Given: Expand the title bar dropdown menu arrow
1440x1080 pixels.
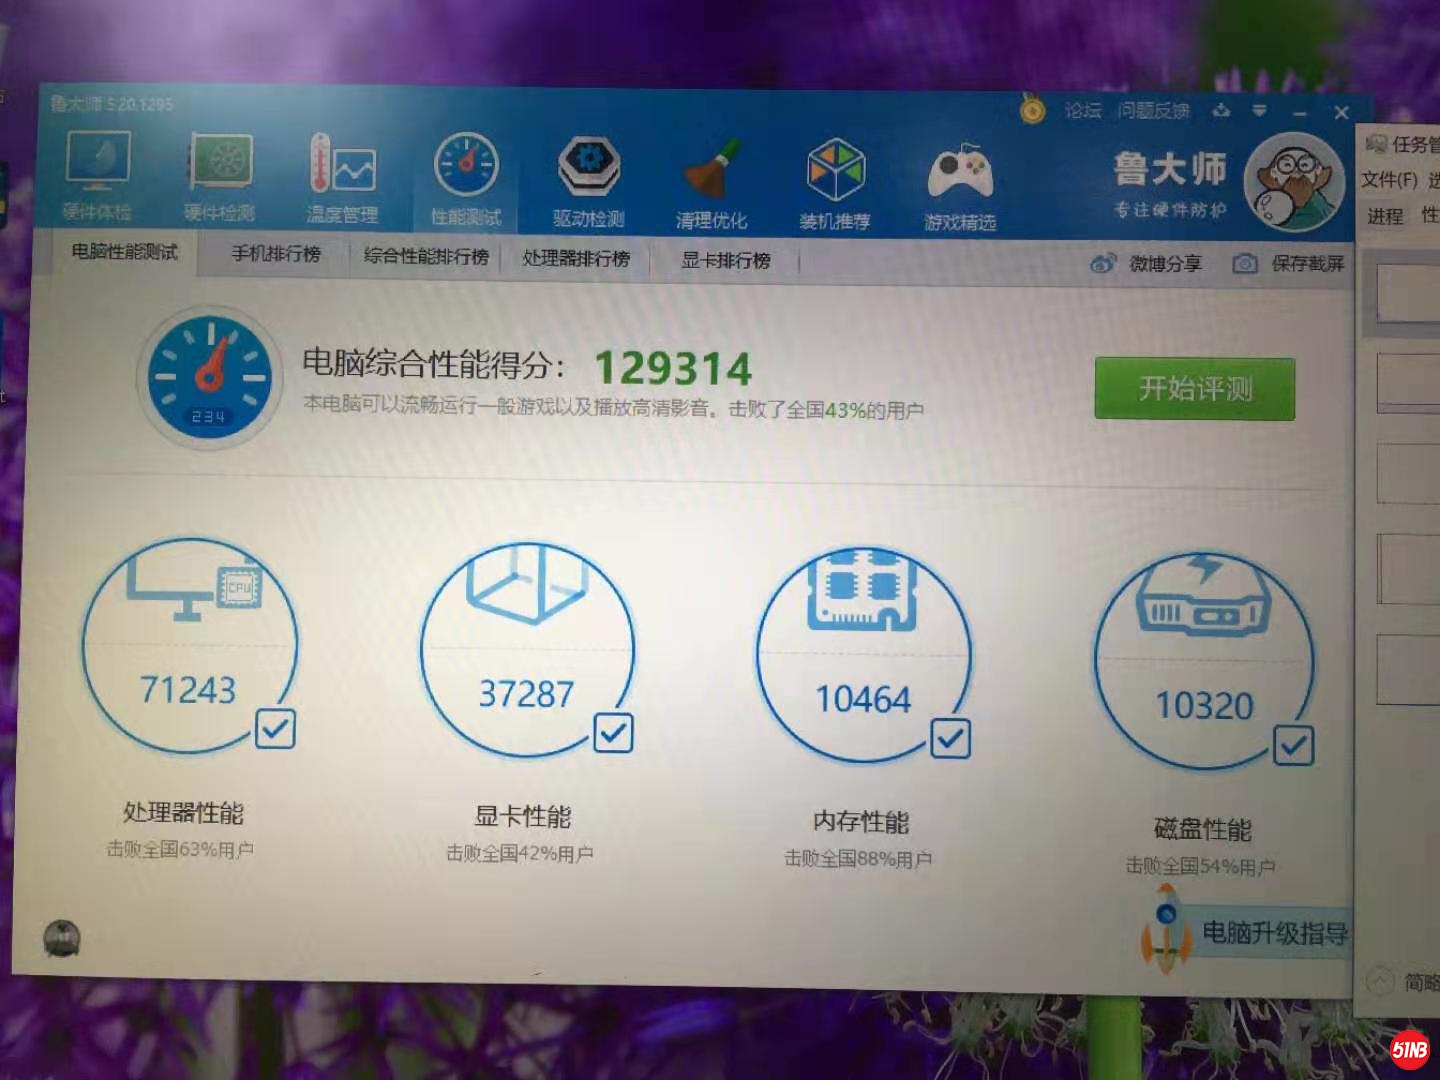Looking at the screenshot, I should [x=1260, y=110].
